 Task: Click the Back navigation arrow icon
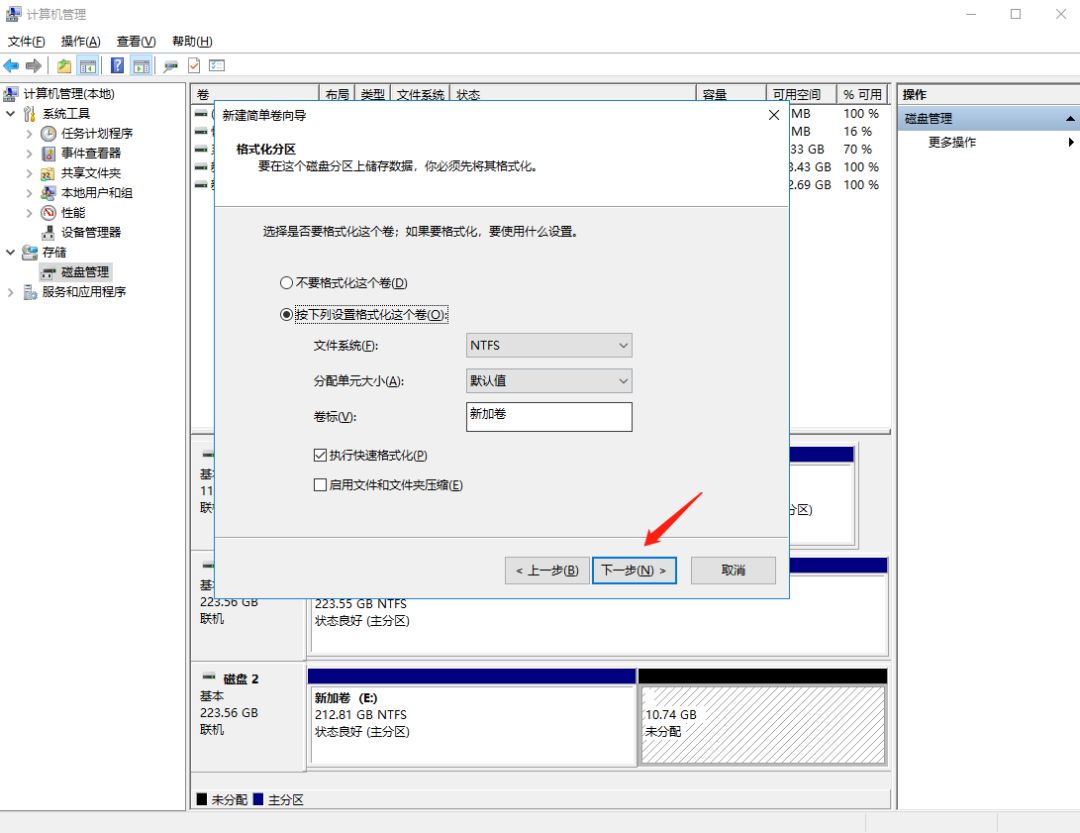pos(11,65)
